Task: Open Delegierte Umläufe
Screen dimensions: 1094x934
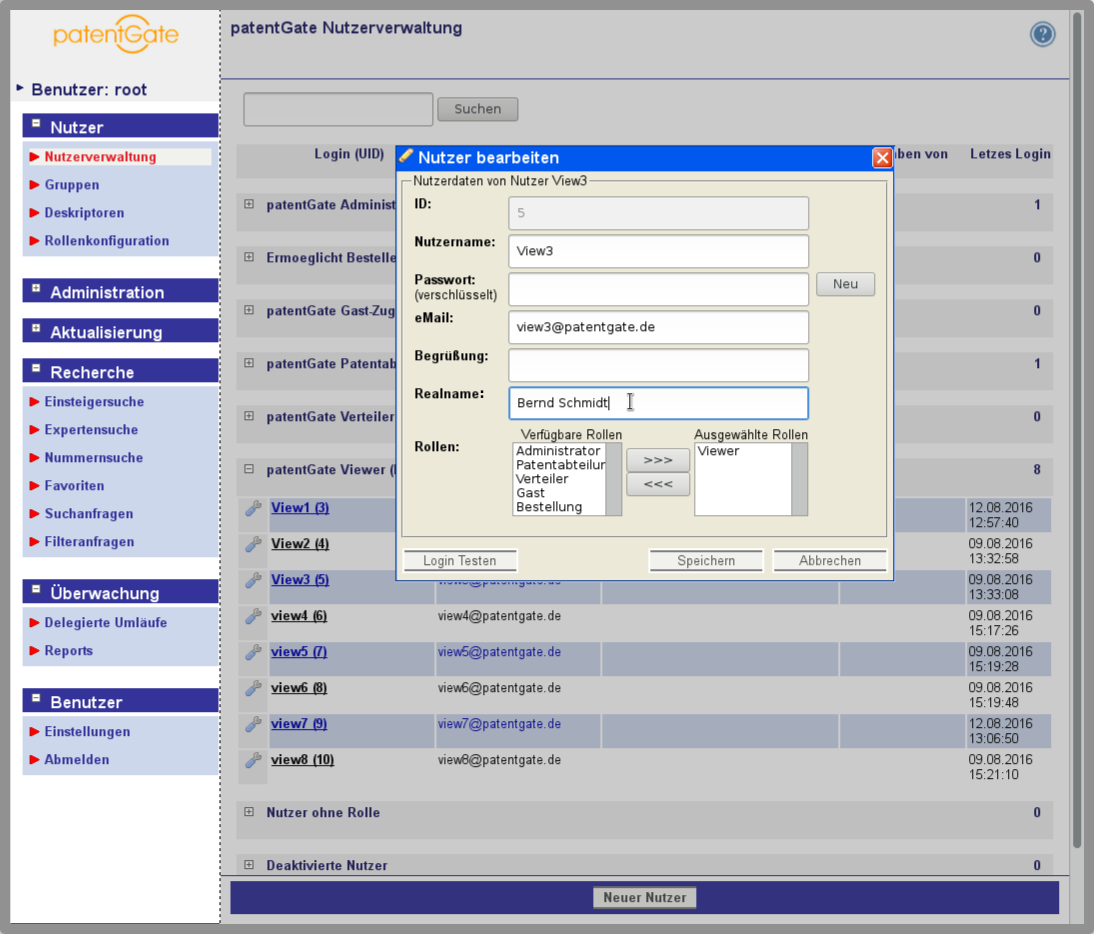Action: click(106, 622)
